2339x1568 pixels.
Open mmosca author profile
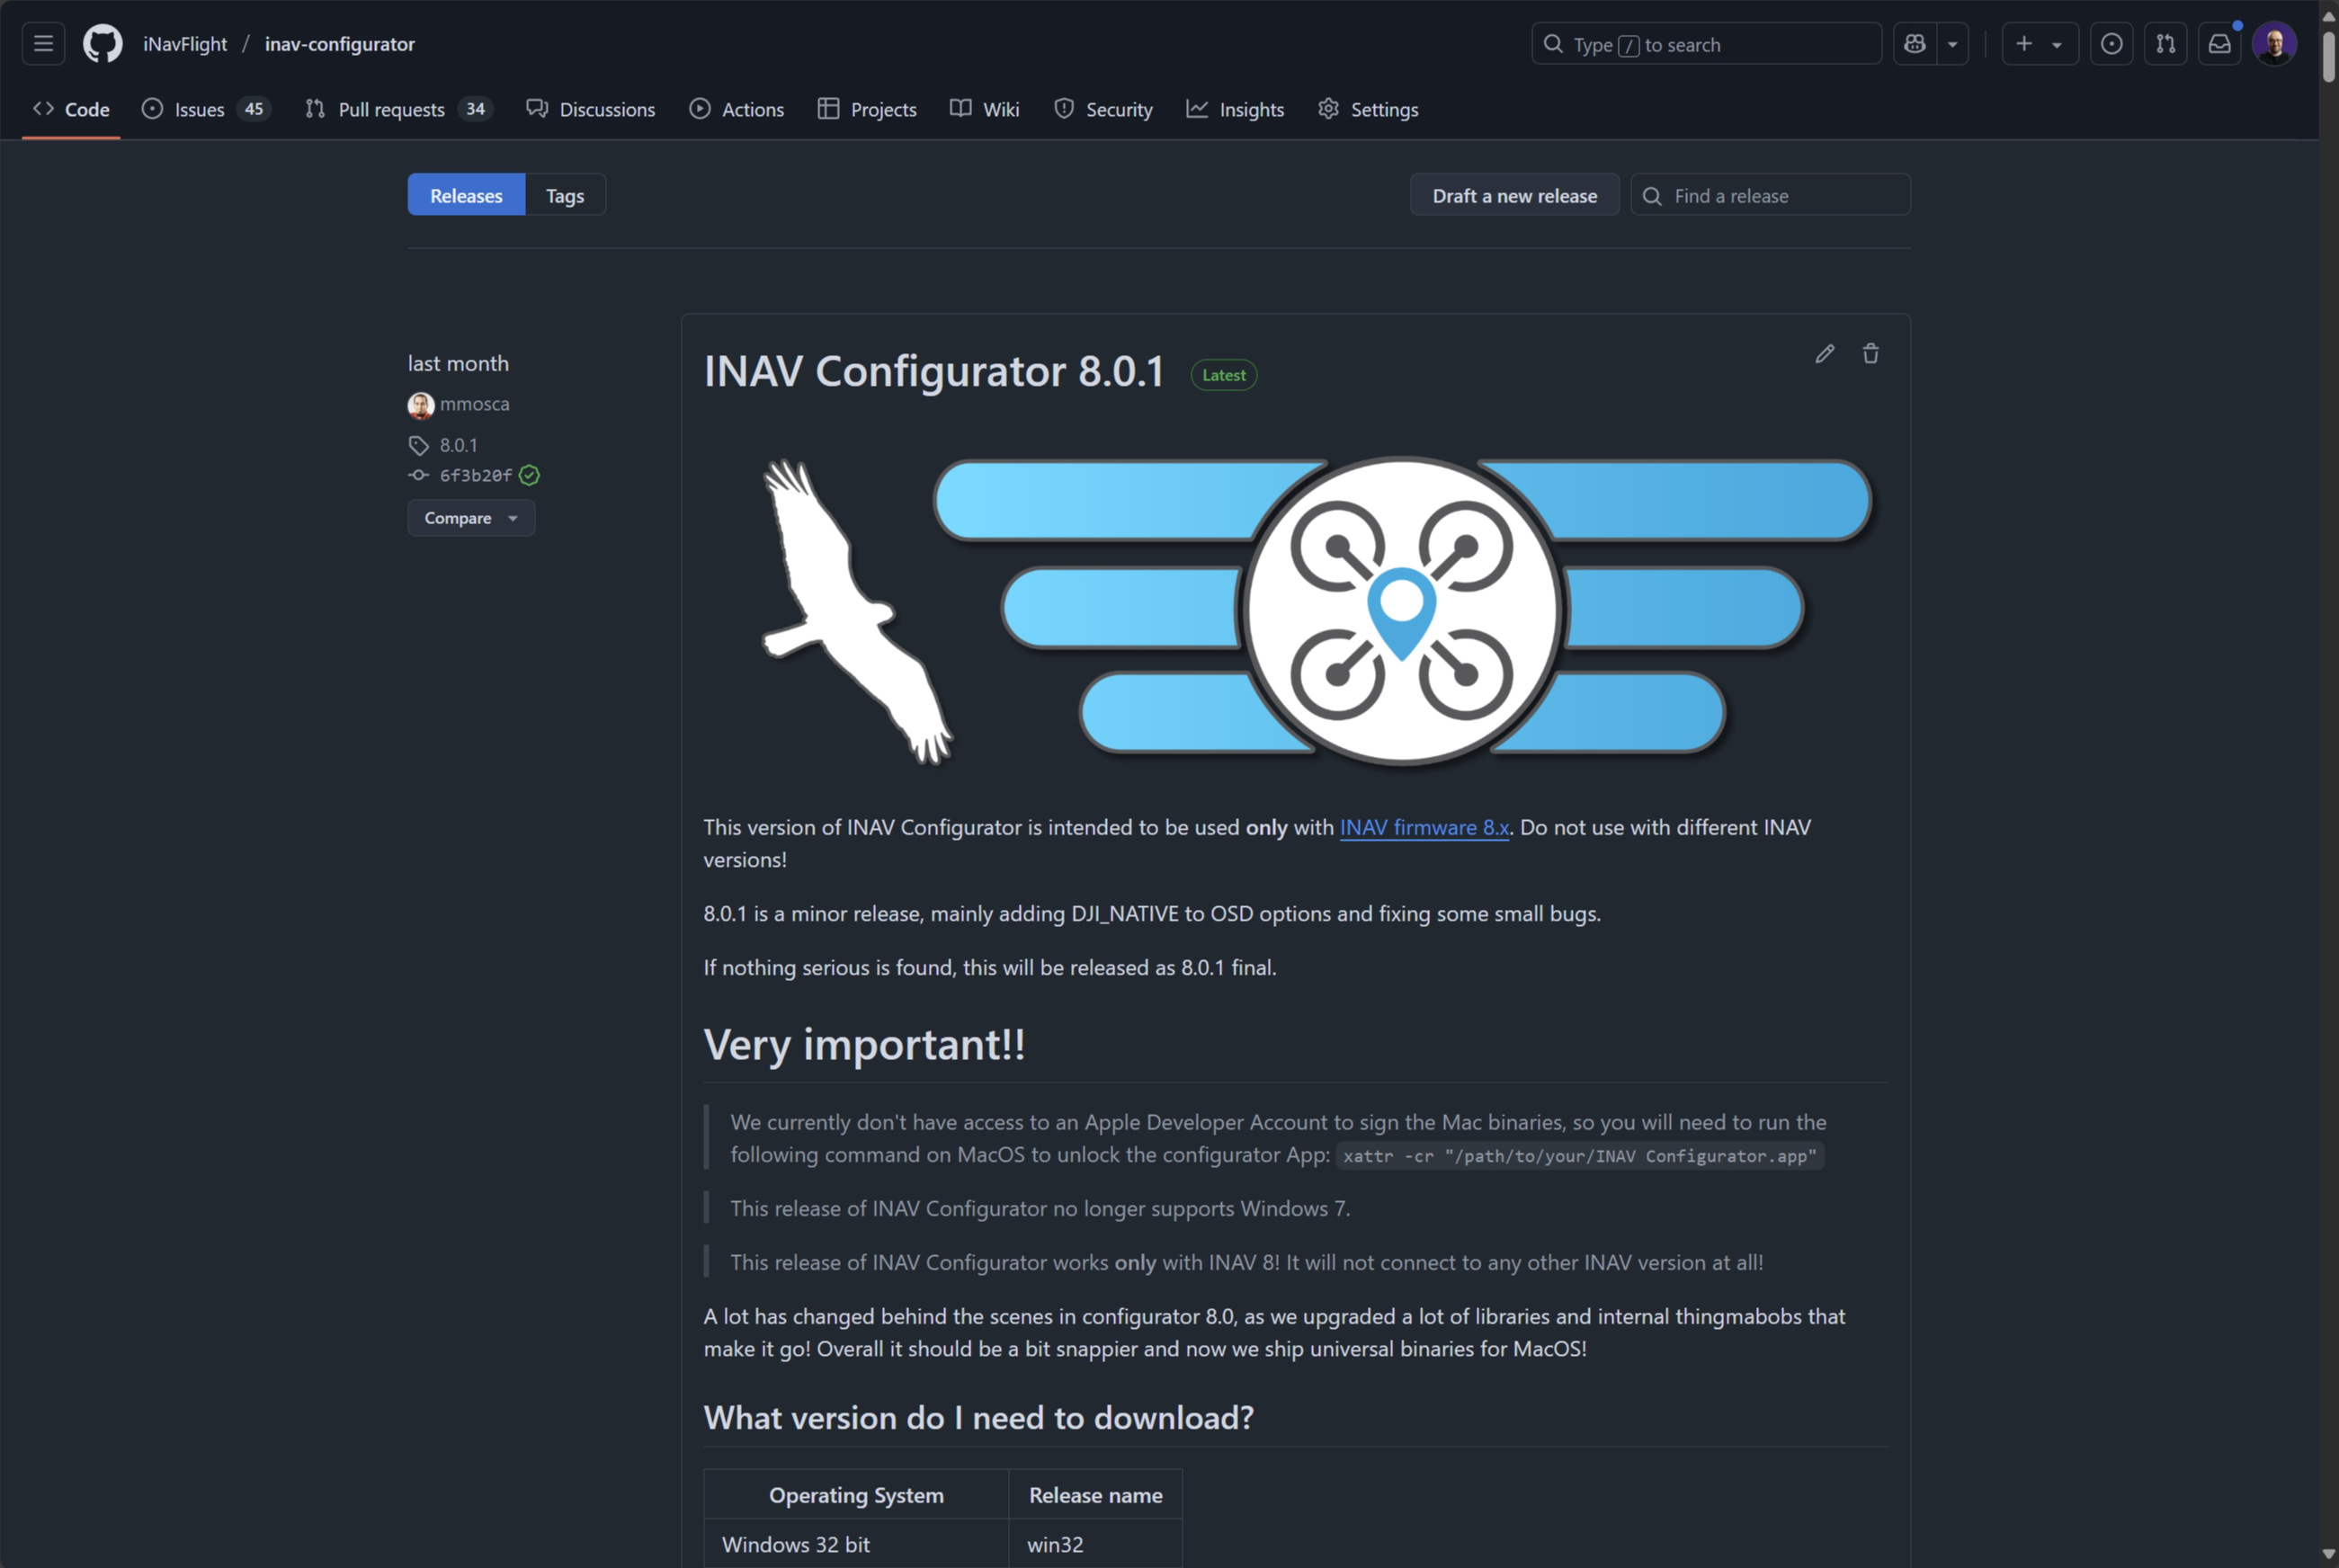click(474, 404)
